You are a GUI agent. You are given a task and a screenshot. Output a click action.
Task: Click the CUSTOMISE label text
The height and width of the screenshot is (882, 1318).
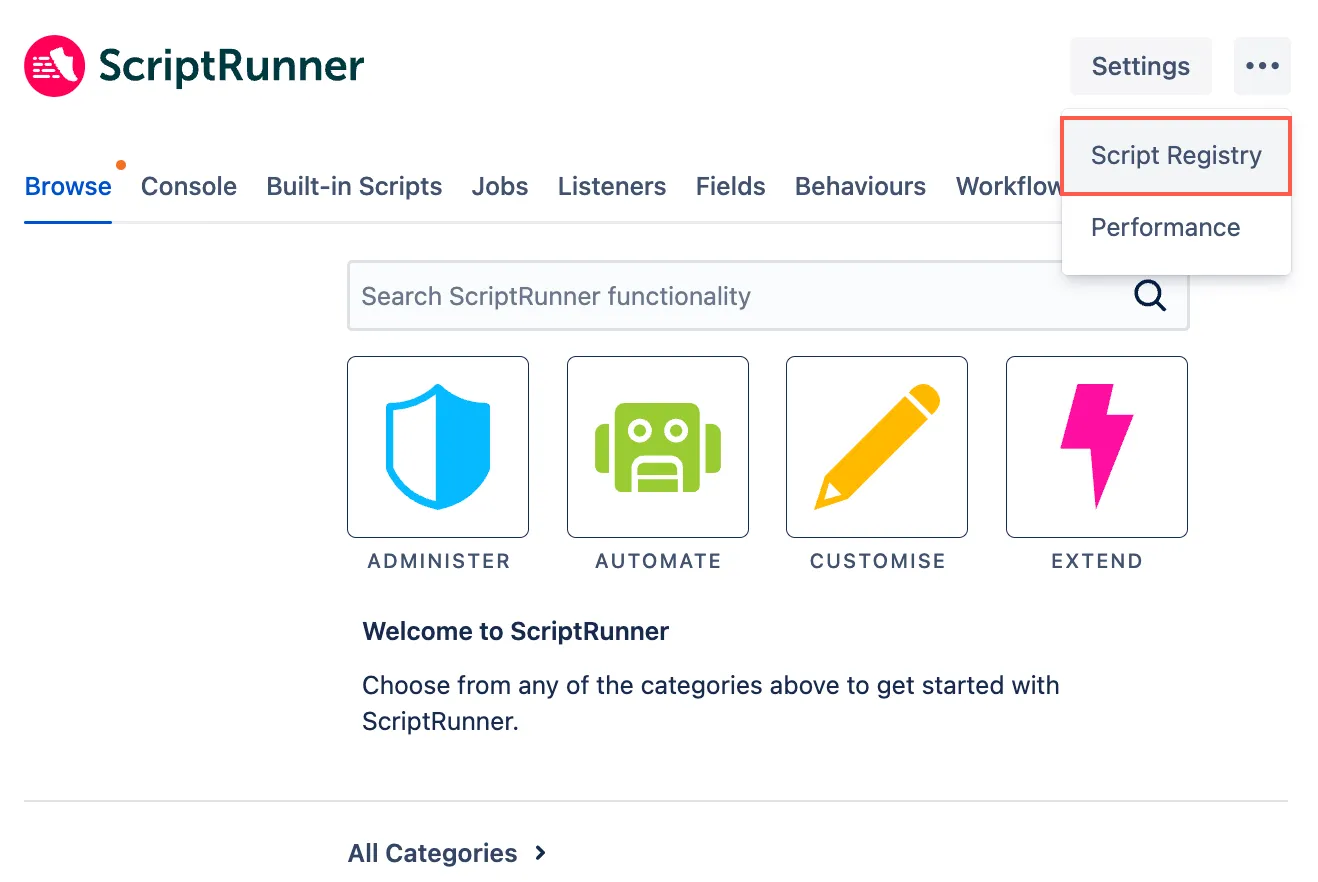coord(878,561)
